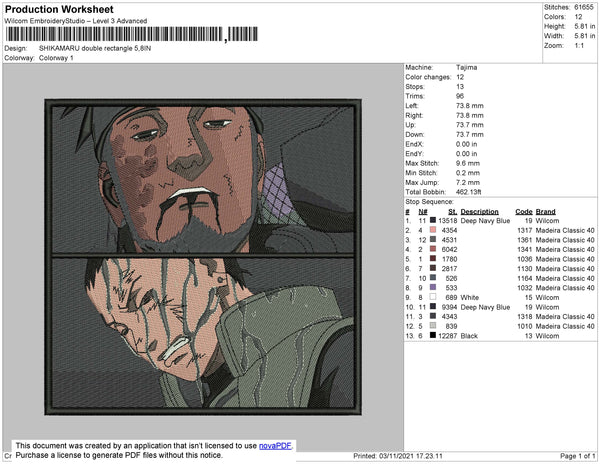Select the light gray swatch with 839 stitches
Screen dimensions: 600x464
pos(433,326)
